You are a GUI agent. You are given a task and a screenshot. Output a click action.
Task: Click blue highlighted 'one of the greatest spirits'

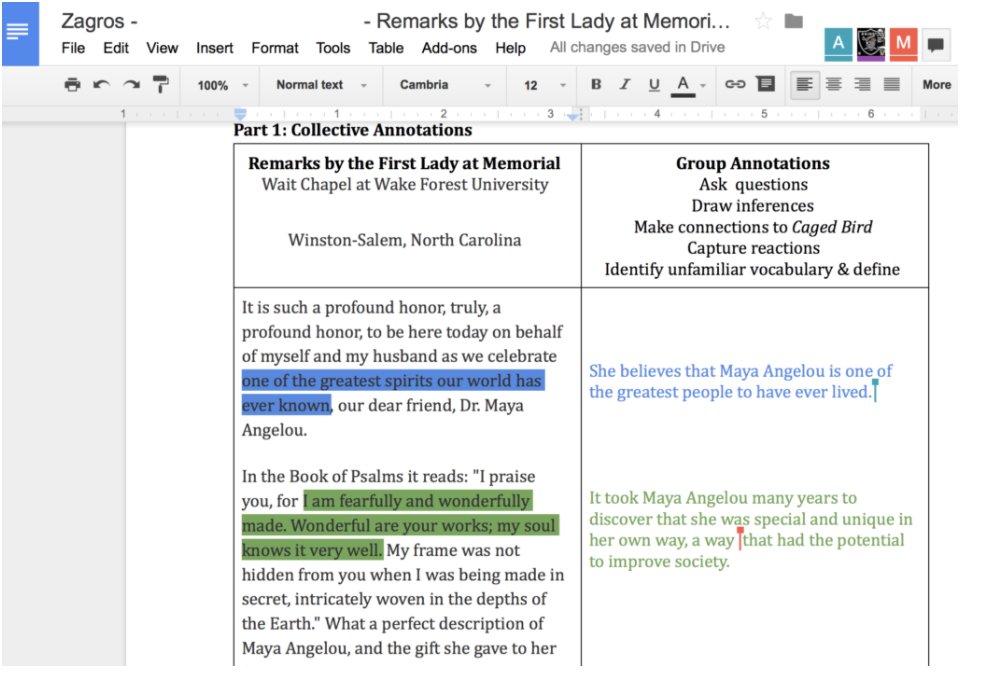[x=339, y=381]
